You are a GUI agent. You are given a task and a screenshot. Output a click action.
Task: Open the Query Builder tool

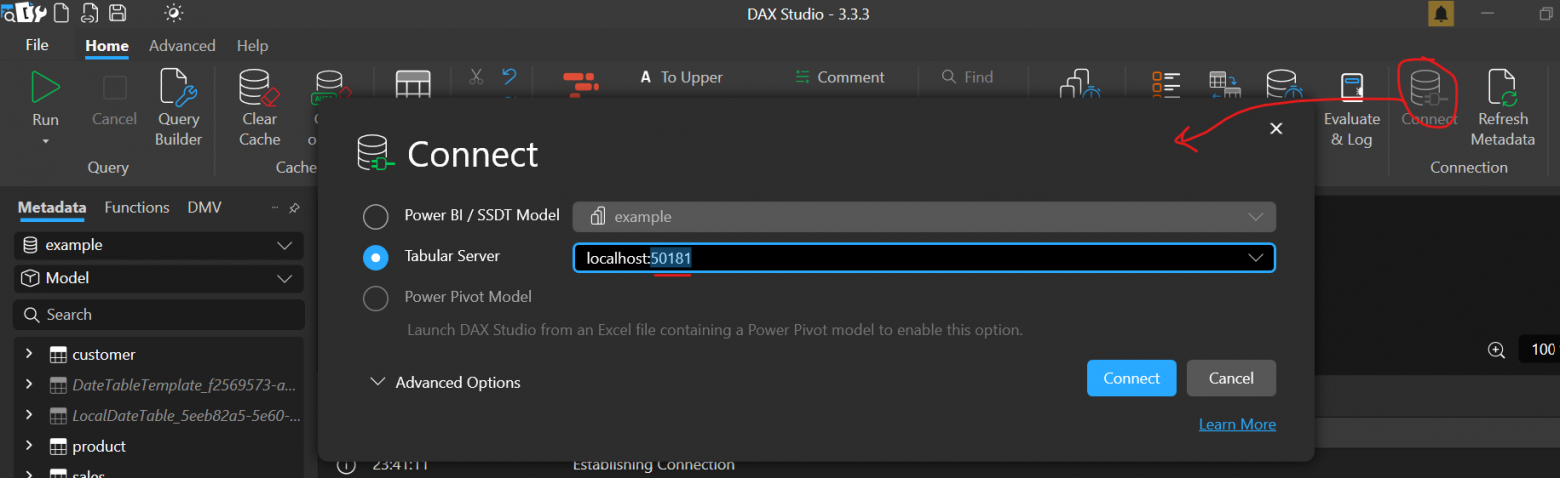[179, 90]
